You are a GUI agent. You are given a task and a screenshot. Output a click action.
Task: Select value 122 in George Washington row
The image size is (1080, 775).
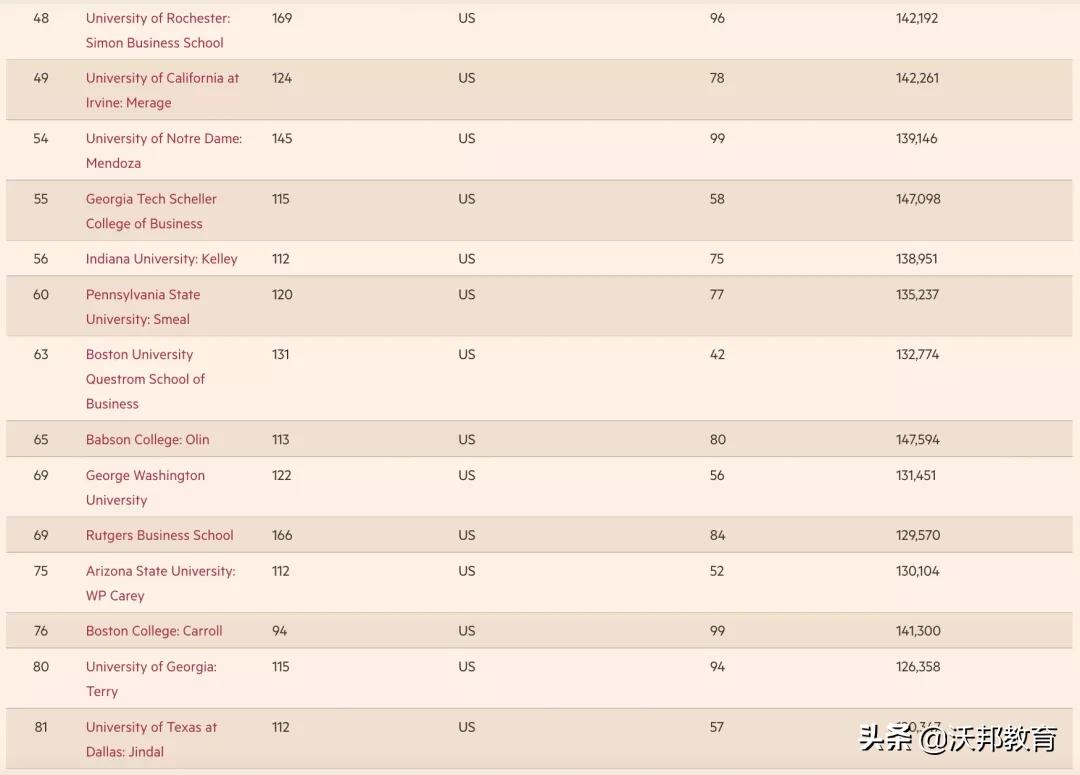tap(282, 475)
